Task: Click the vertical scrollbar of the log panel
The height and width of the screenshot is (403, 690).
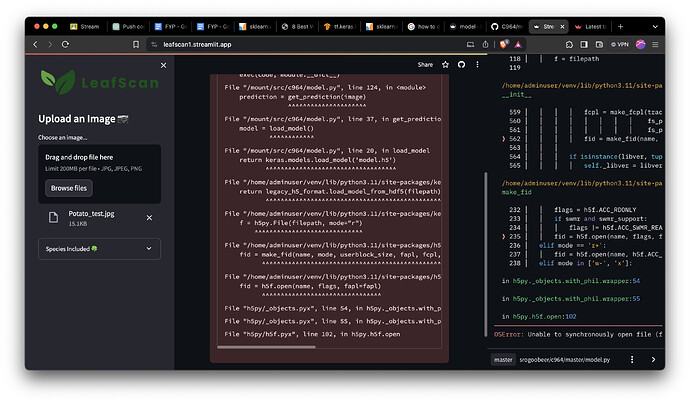Action: pyautogui.click(x=486, y=254)
